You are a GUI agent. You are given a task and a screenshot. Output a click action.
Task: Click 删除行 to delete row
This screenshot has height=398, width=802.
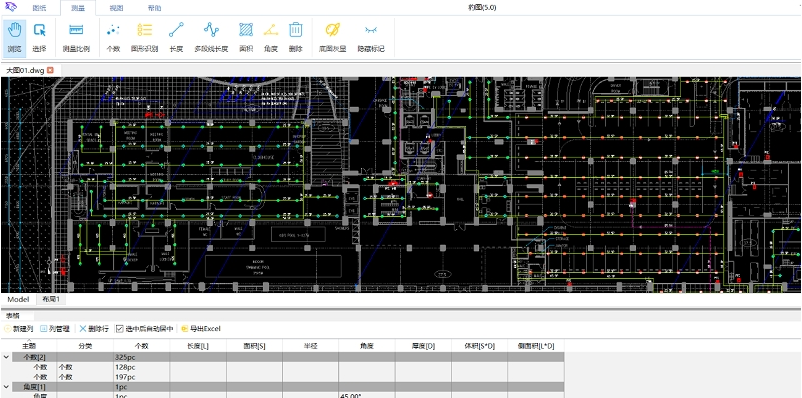click(94, 328)
